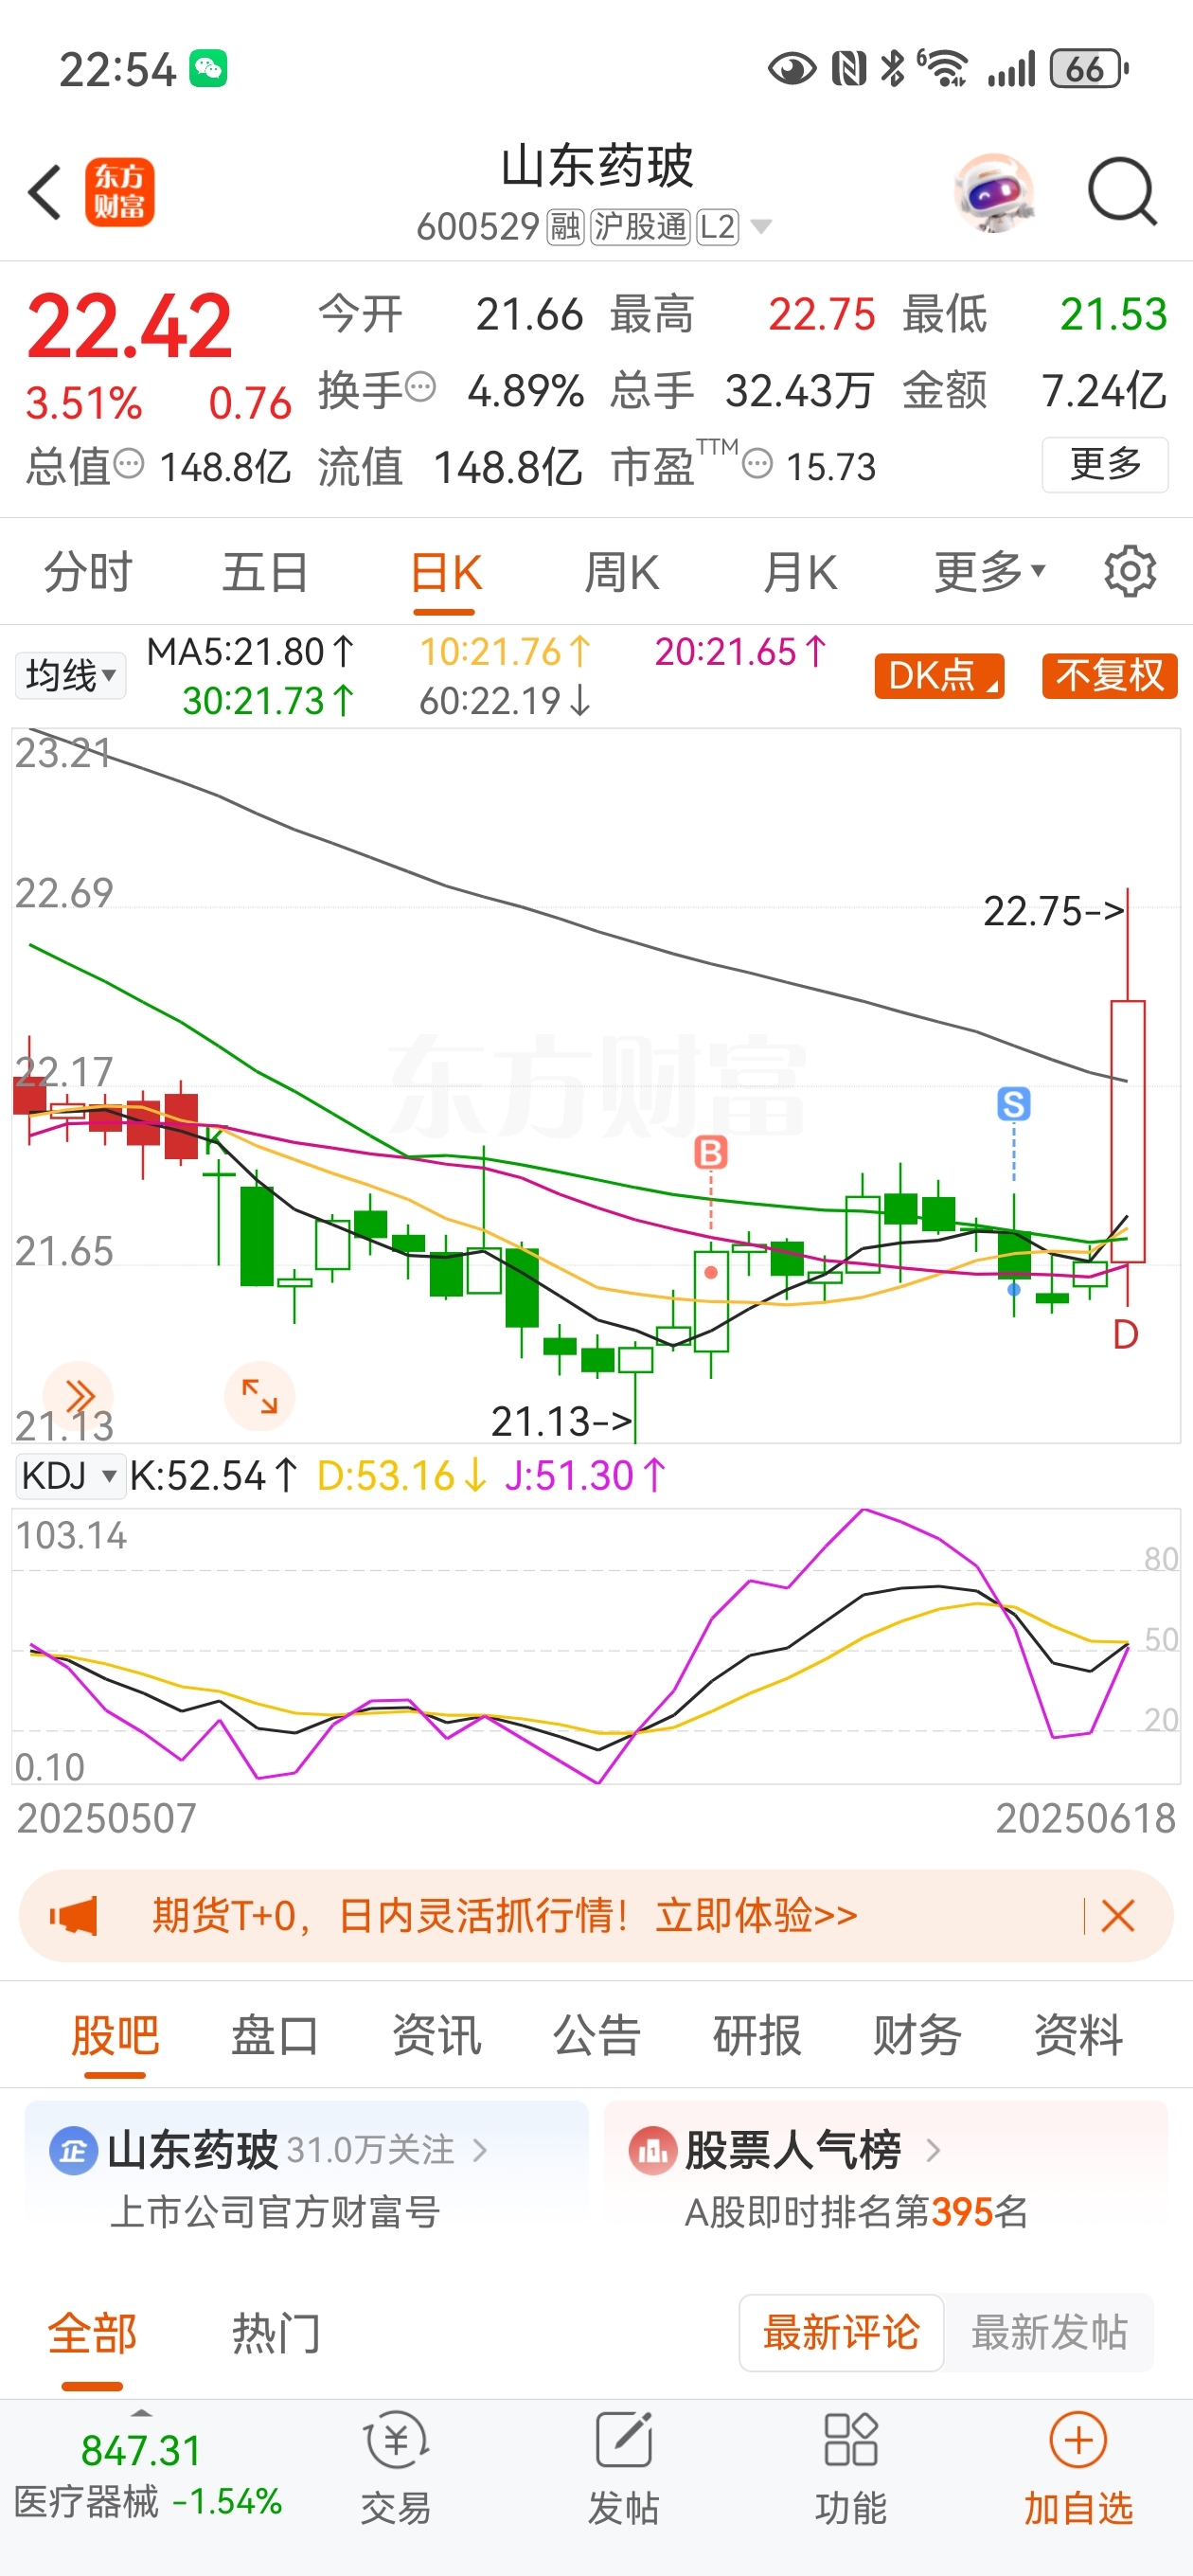The image size is (1193, 2576).
Task: Sort by 最新发帖
Action: [1049, 2333]
